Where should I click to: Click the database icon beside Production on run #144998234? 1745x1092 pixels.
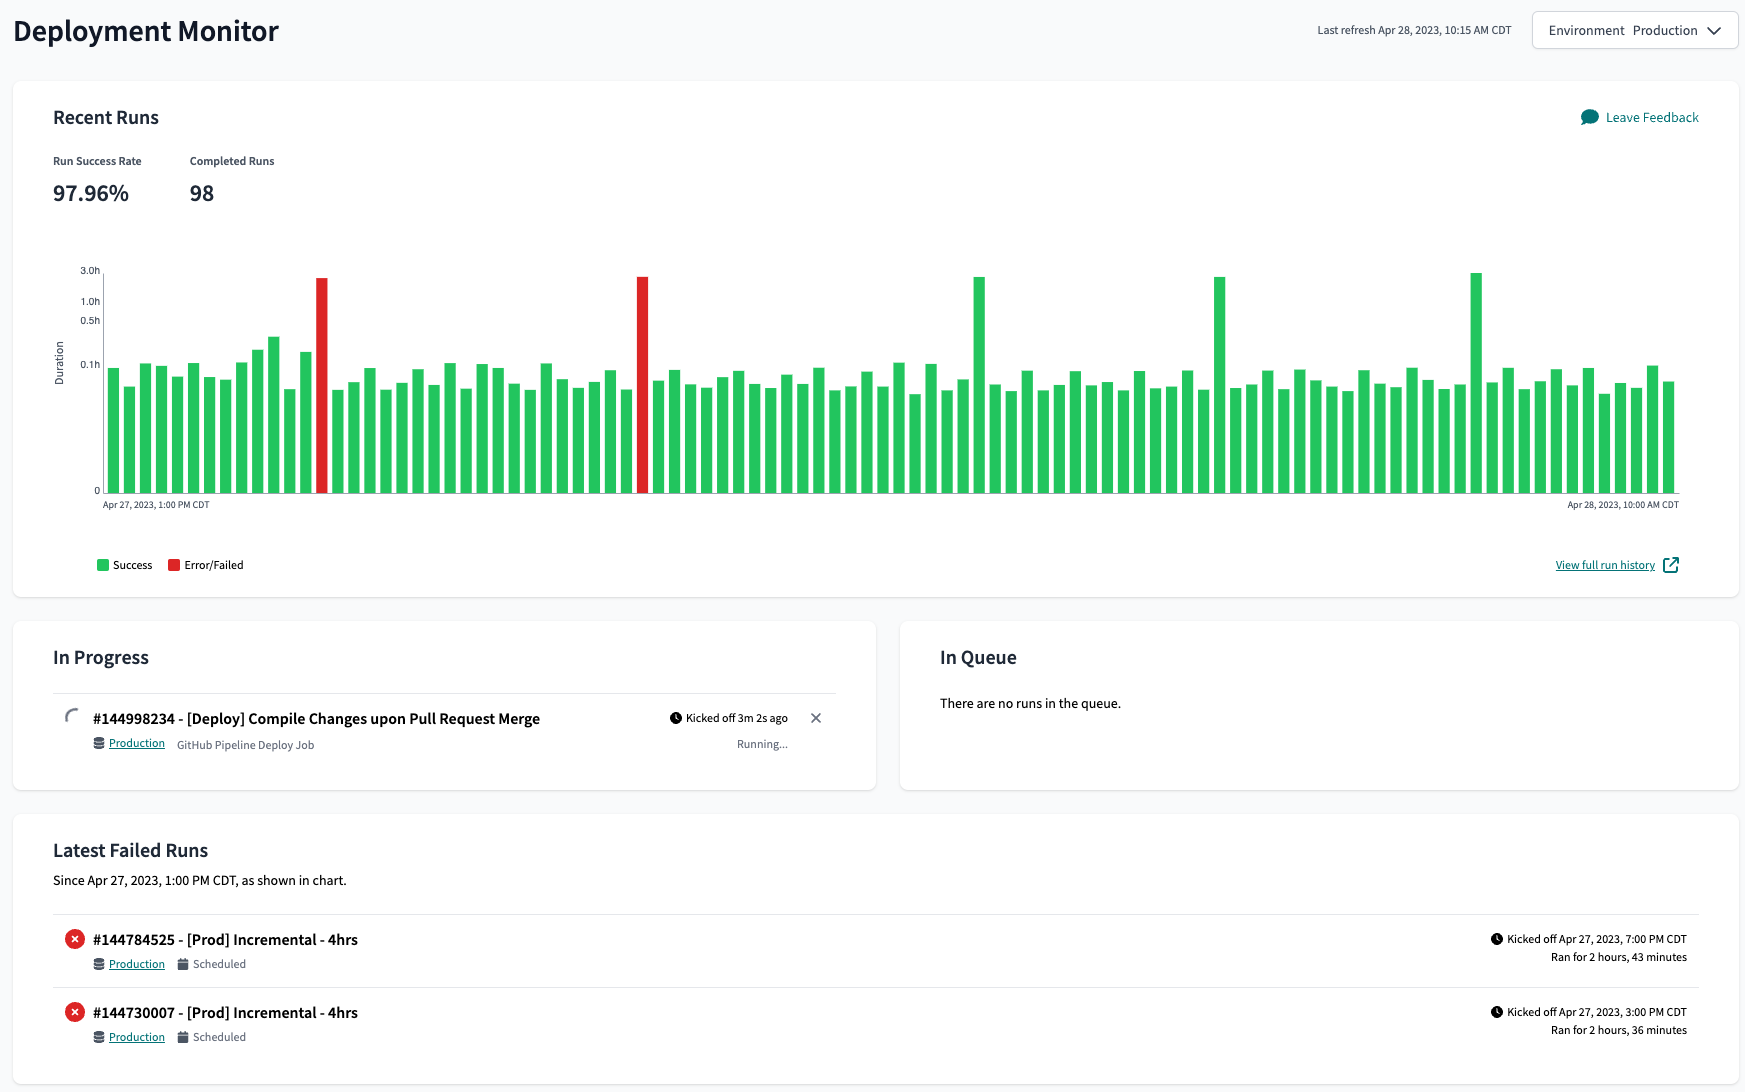click(99, 743)
